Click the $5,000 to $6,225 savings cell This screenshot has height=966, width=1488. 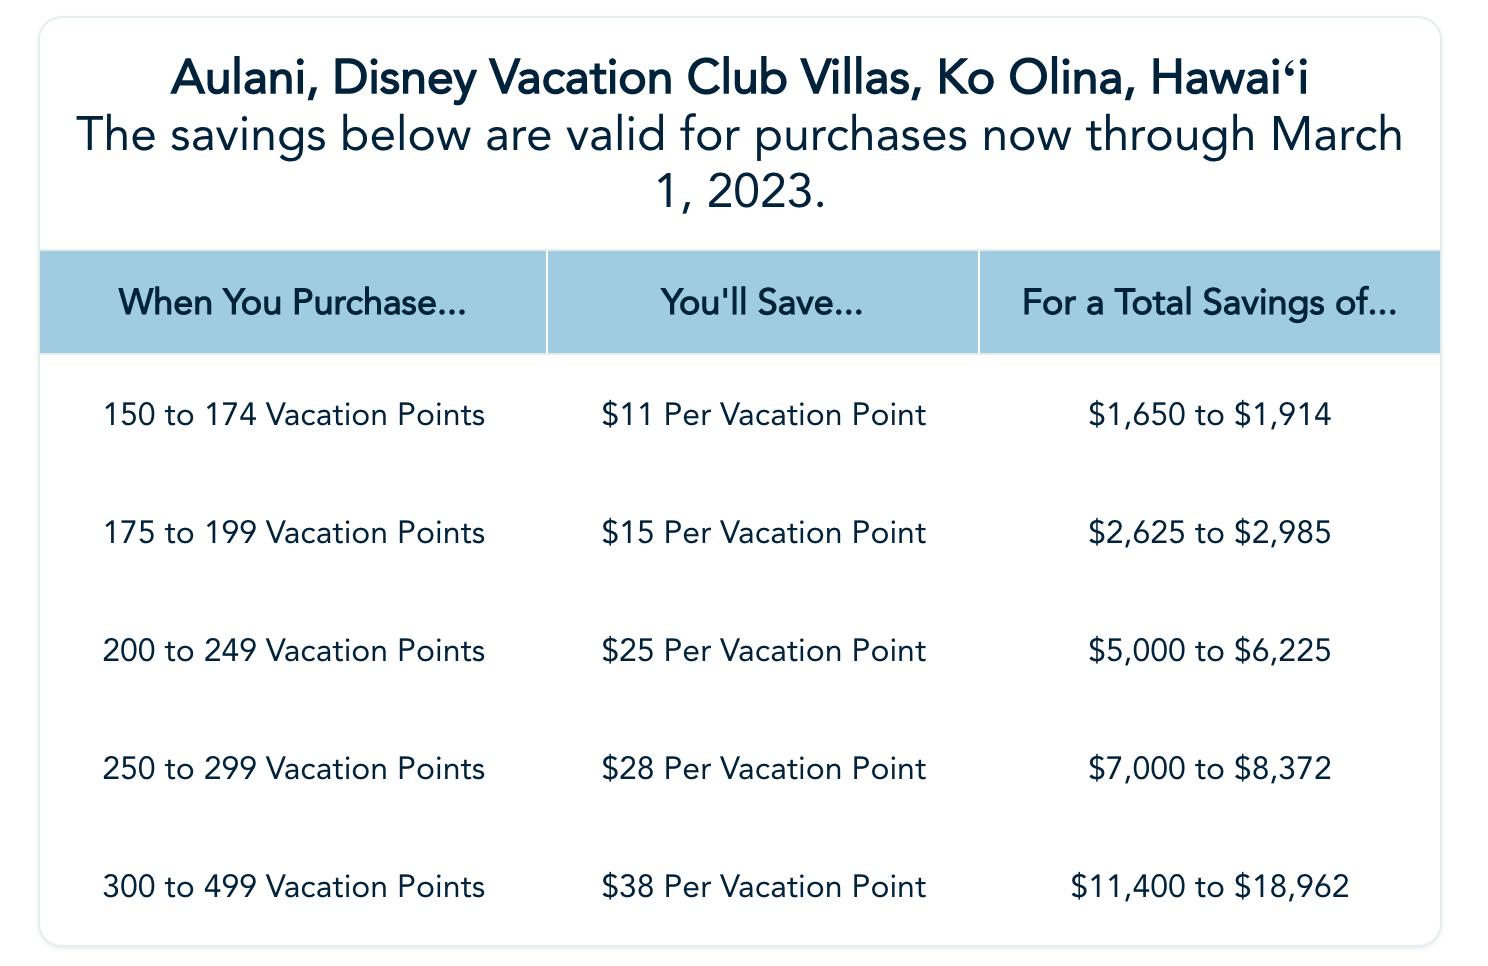click(1210, 650)
